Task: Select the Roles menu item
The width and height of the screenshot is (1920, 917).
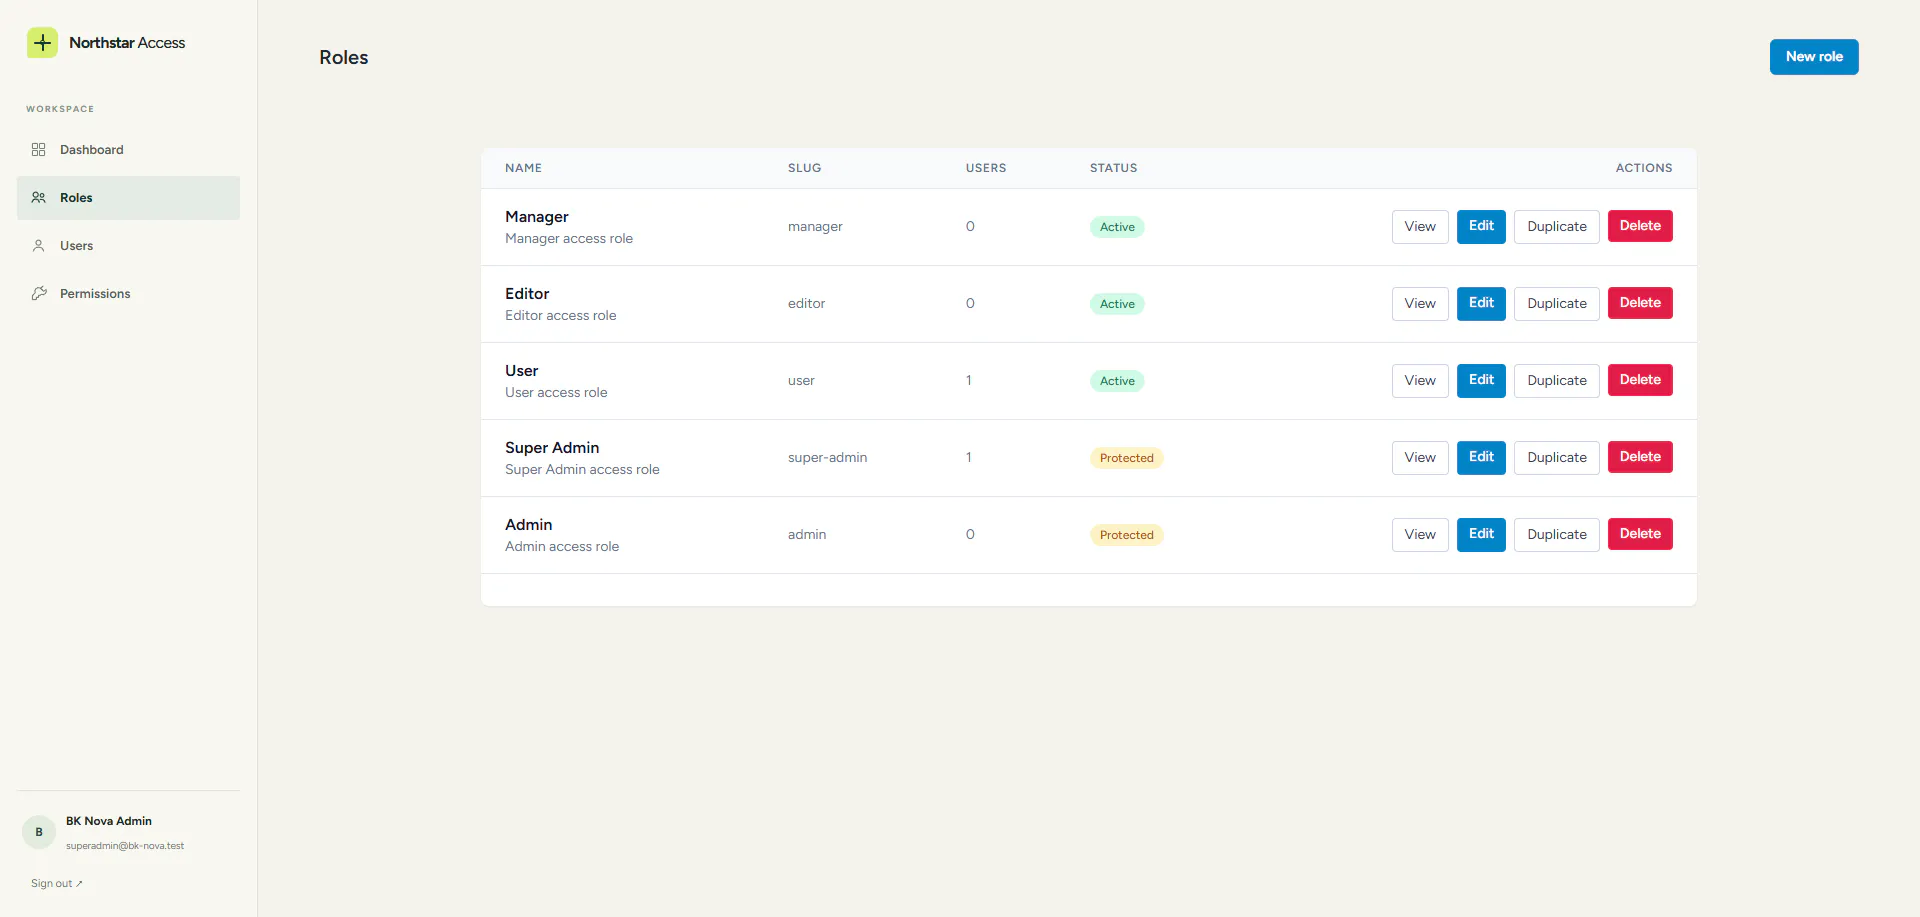Action: coord(128,198)
